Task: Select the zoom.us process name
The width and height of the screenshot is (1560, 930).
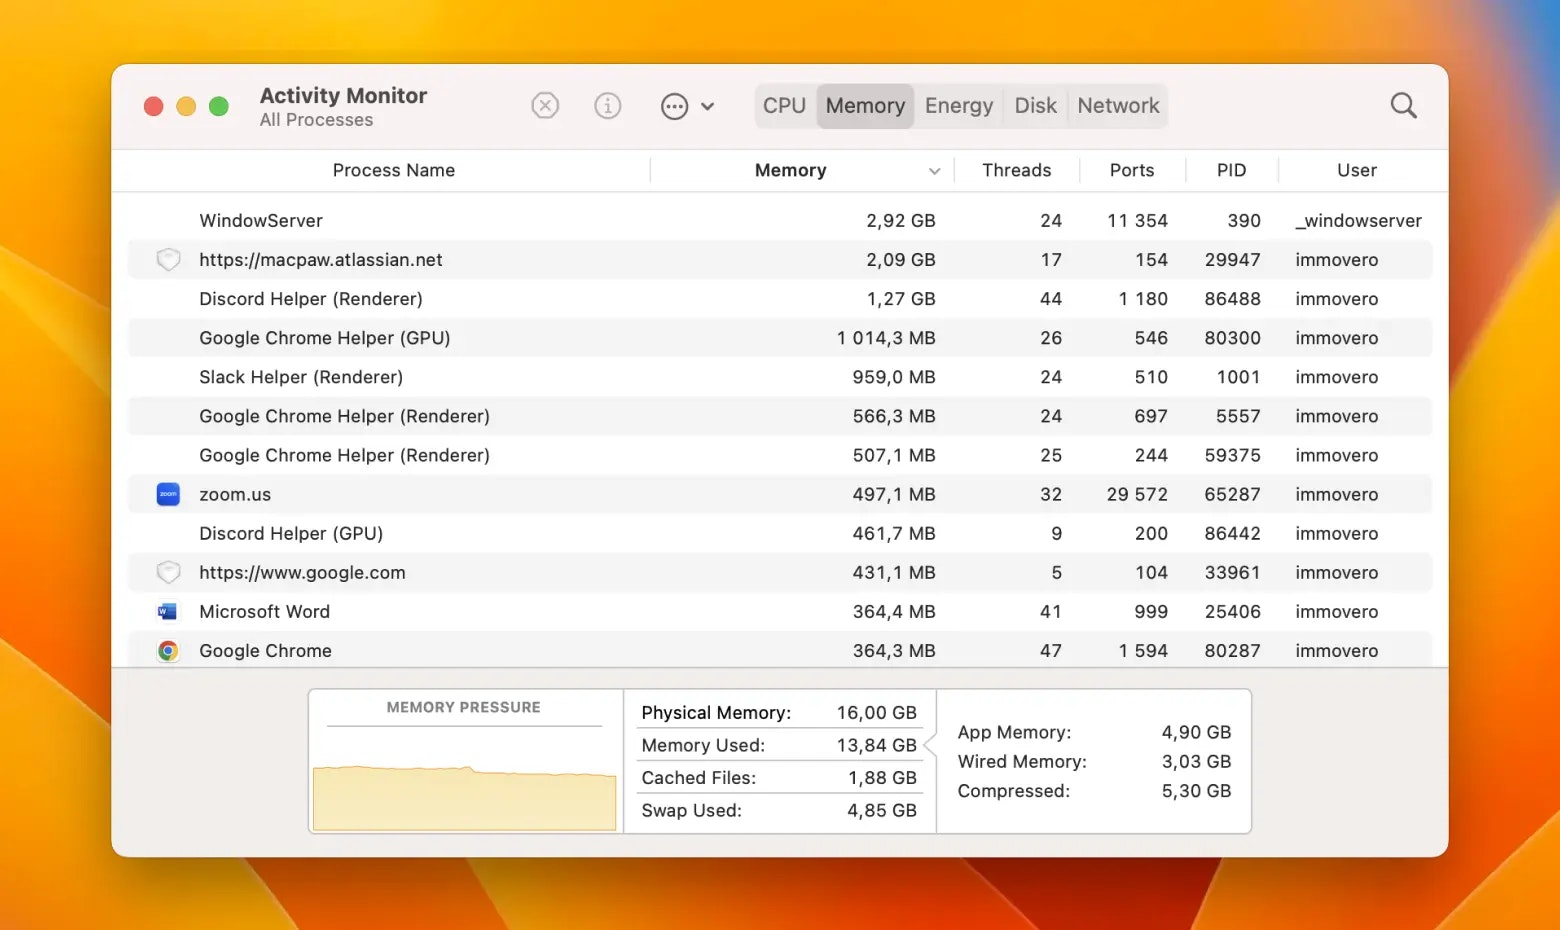Action: coord(235,494)
